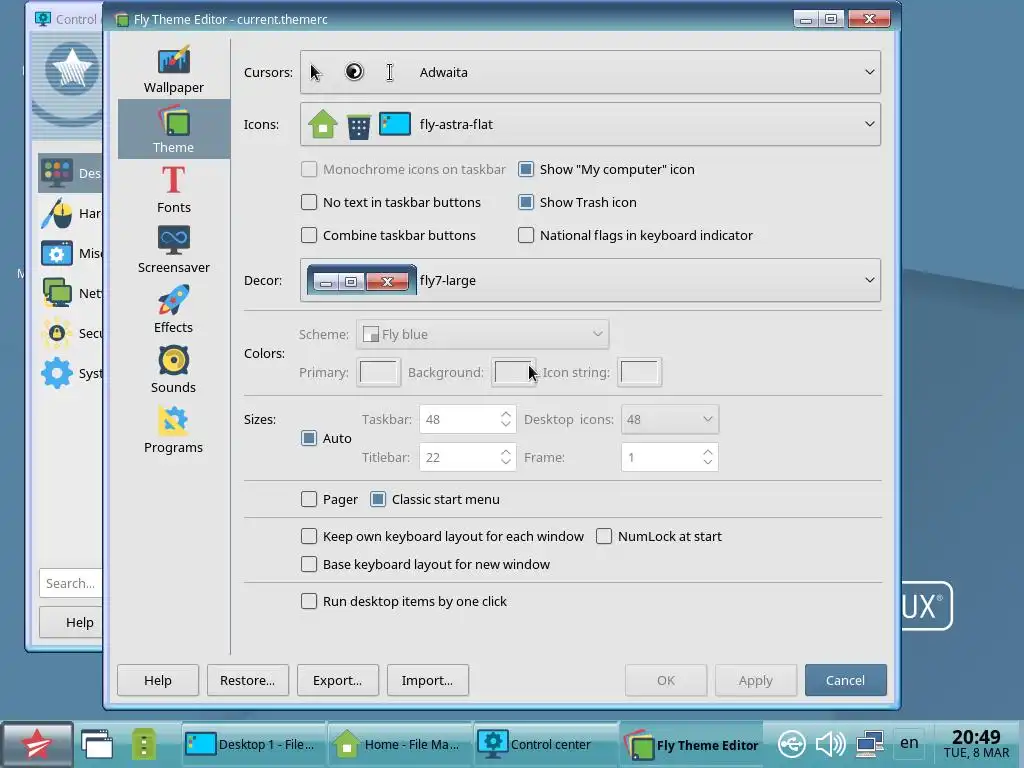
Task: Check Keep own keyboard layout for each window
Action: tap(309, 536)
